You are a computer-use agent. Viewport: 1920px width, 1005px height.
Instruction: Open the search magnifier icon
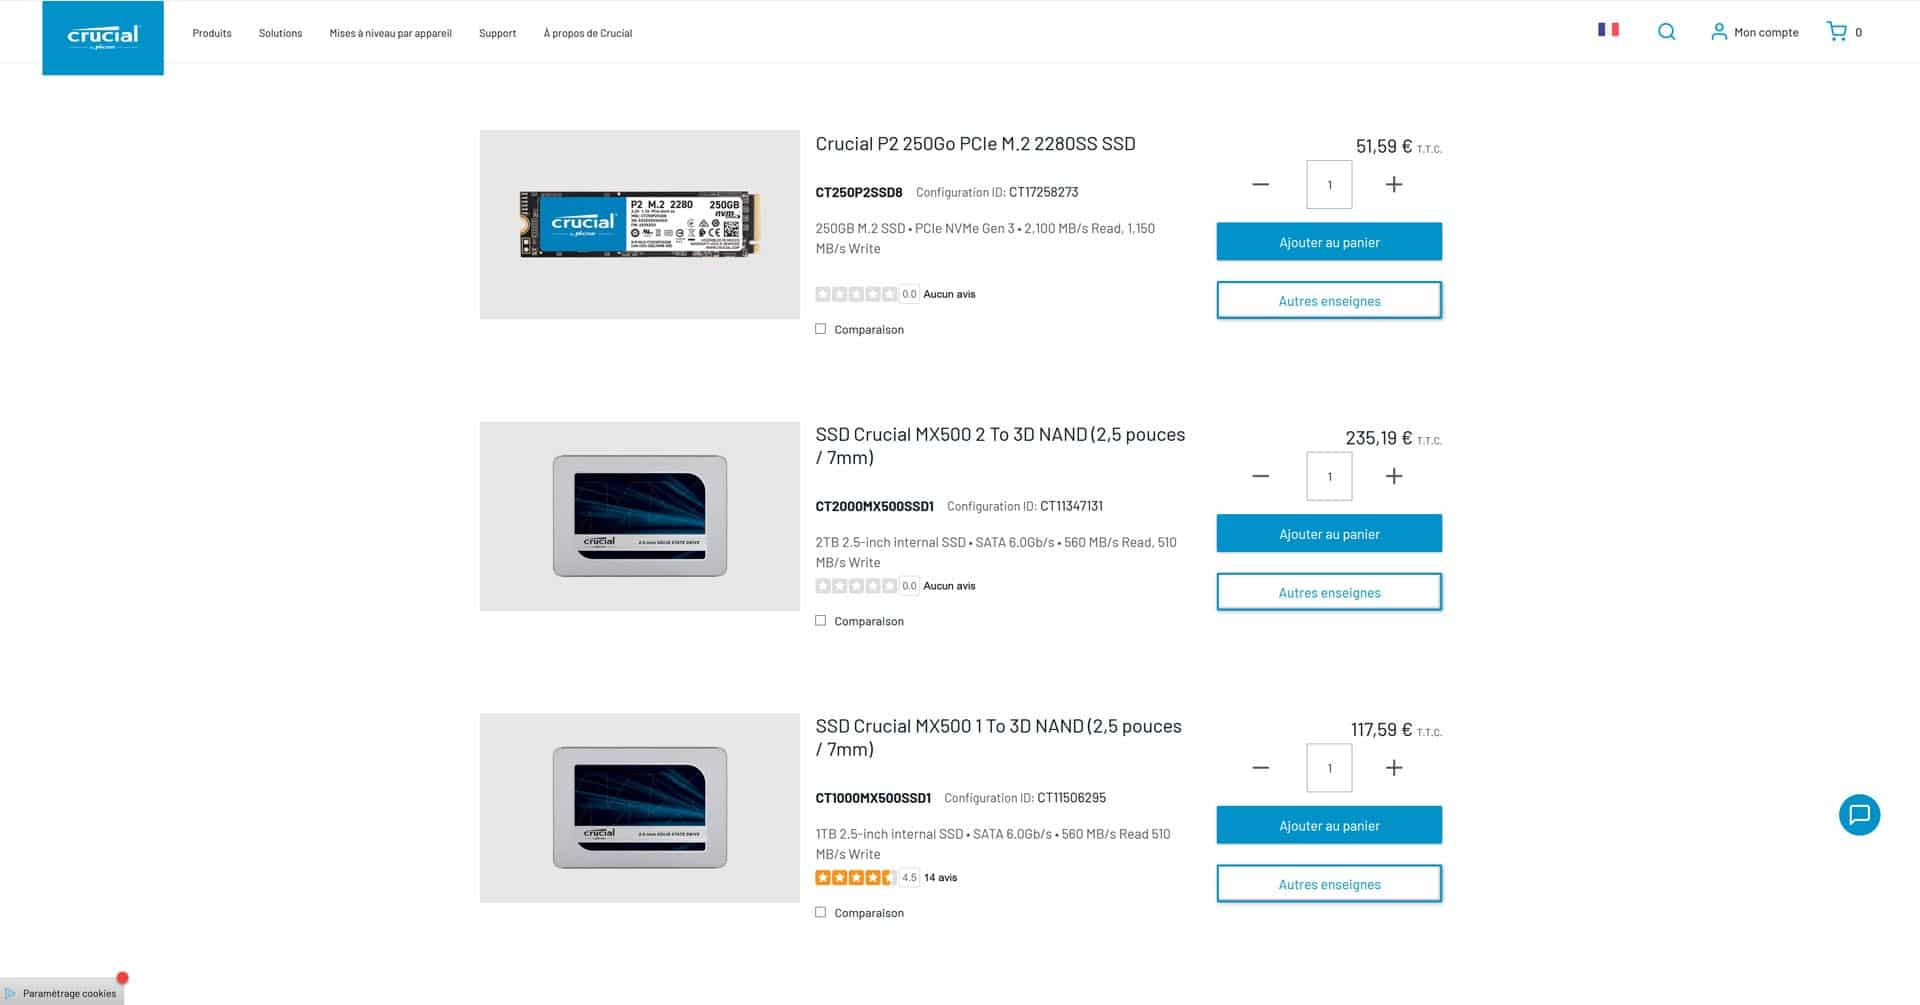[x=1666, y=32]
